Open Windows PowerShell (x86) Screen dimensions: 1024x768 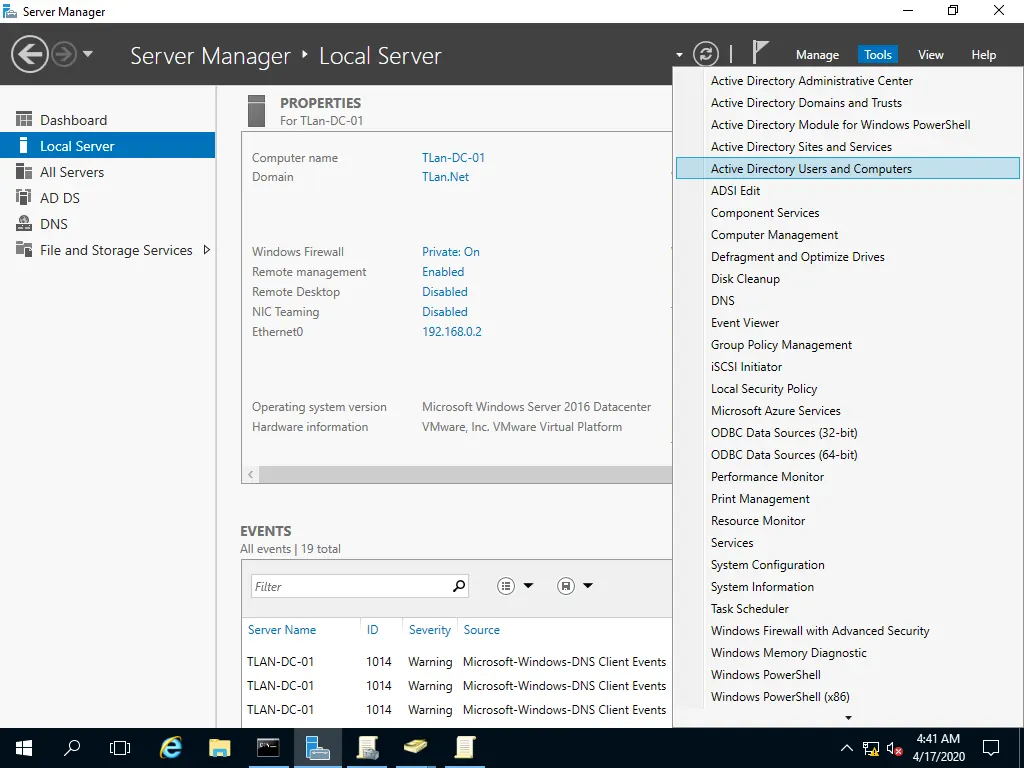848,697
